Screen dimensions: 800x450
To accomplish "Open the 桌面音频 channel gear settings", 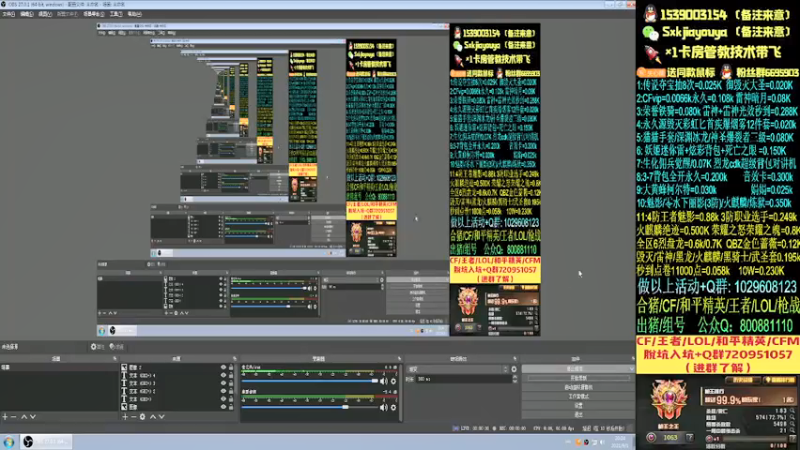I will point(393,408).
